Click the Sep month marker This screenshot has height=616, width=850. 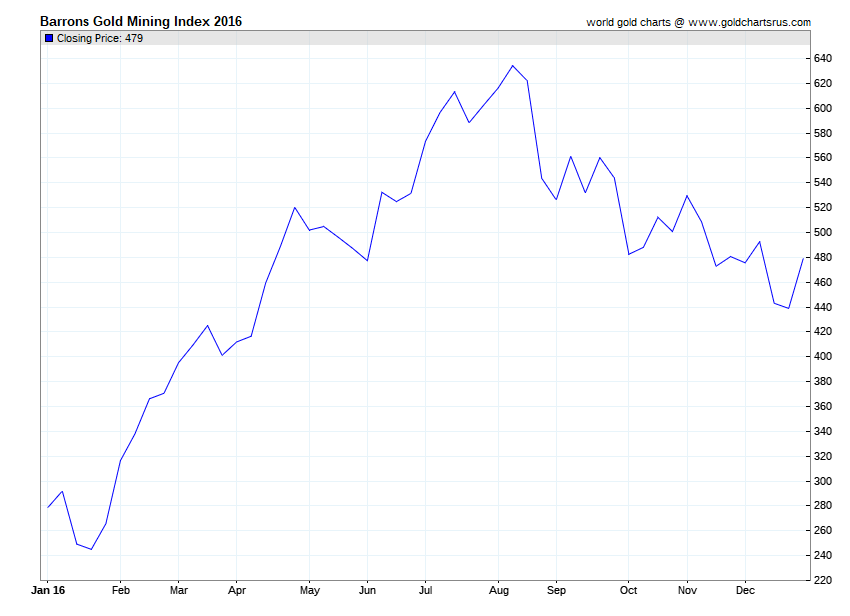click(x=556, y=591)
